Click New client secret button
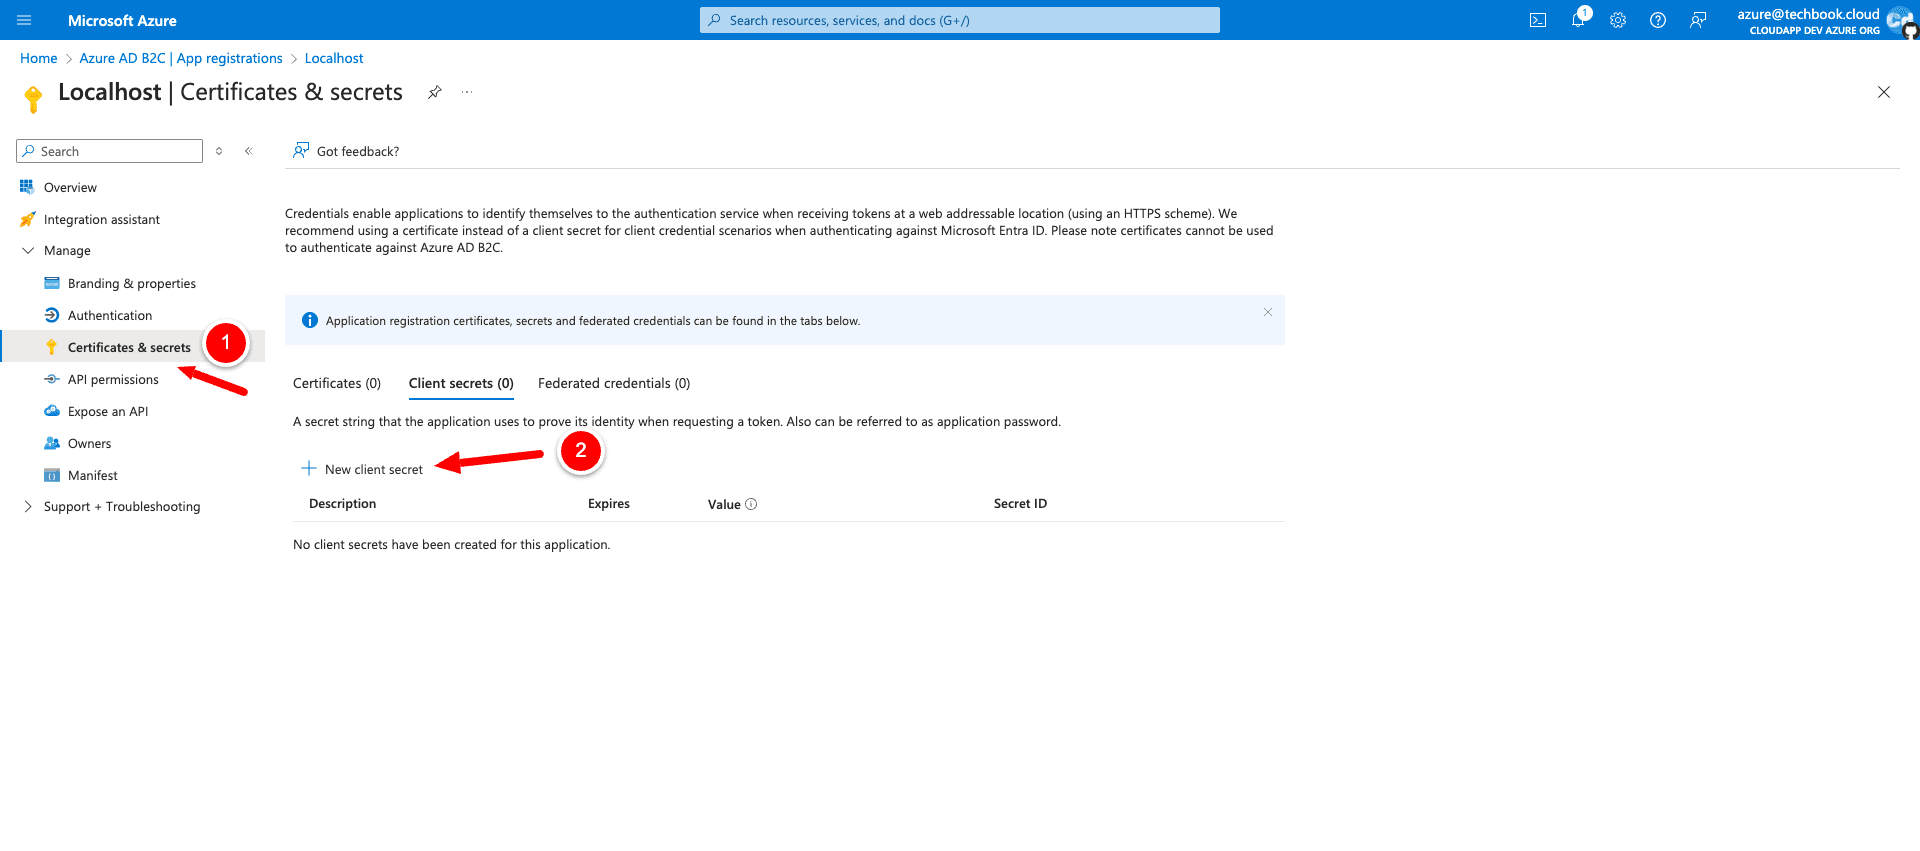Image resolution: width=1920 pixels, height=851 pixels. pos(363,469)
